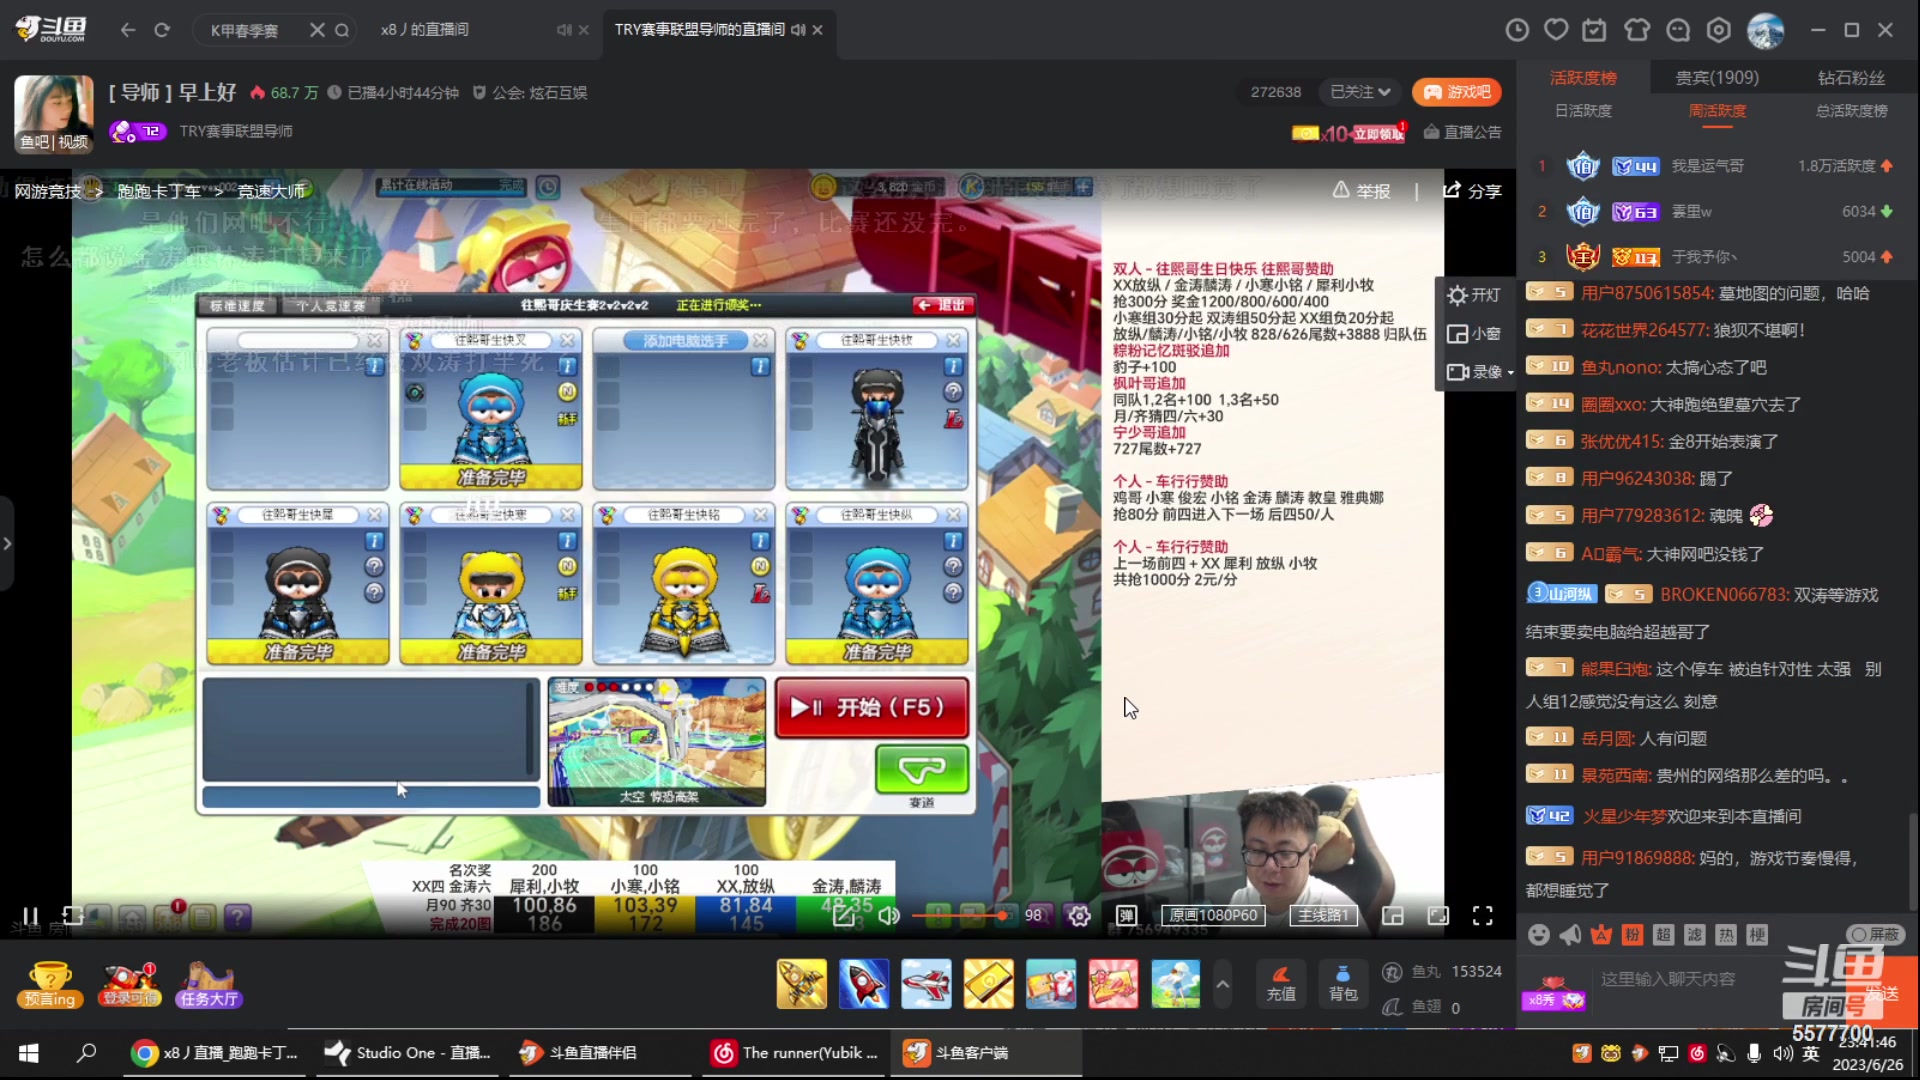Click 举报 report link

pyautogui.click(x=1361, y=191)
